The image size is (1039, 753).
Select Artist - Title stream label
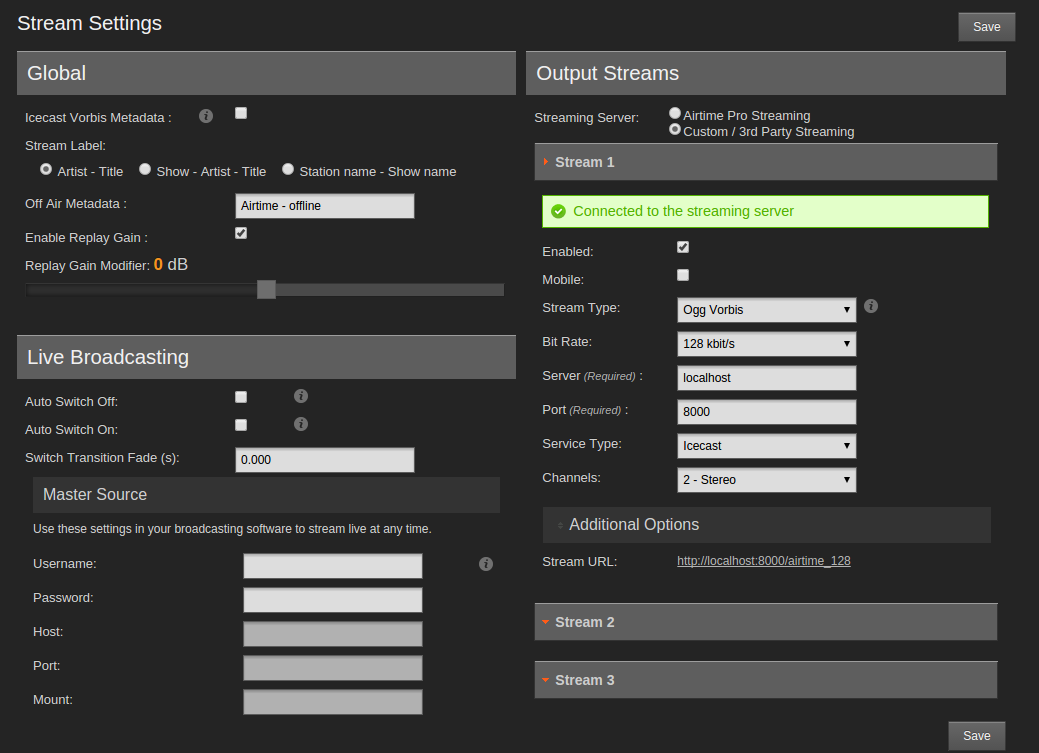pos(46,170)
